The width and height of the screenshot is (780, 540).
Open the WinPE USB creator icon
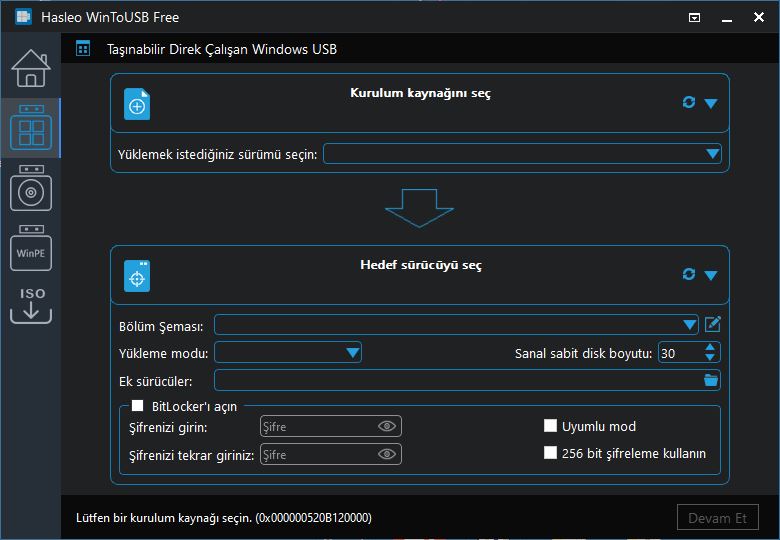[x=31, y=248]
